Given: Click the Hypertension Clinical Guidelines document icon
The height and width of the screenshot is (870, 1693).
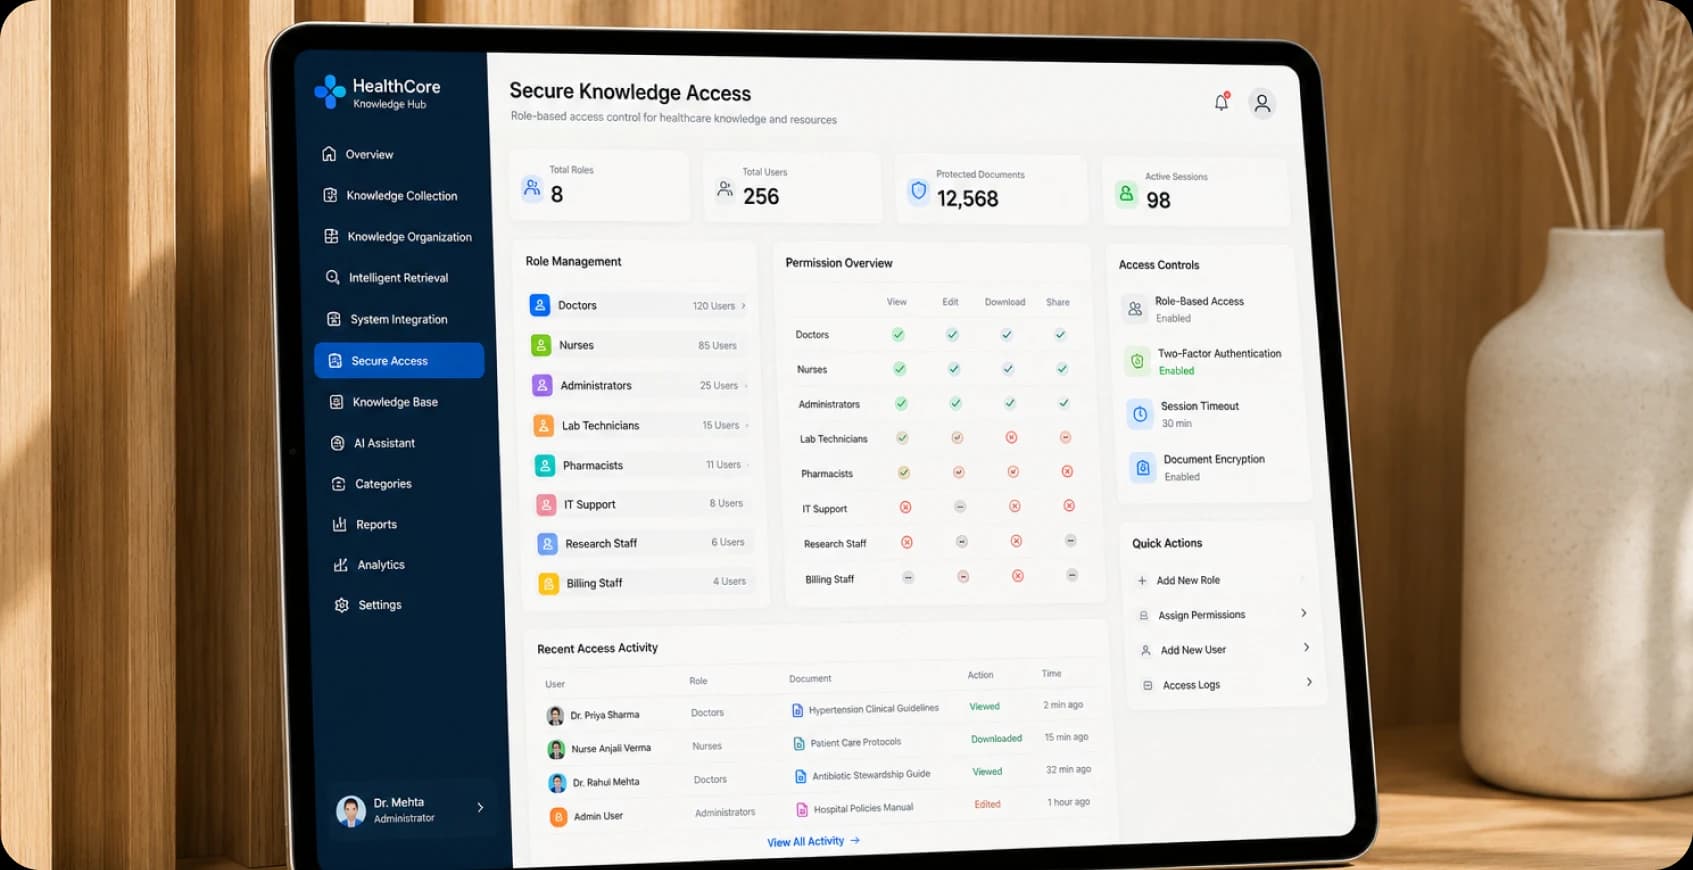Looking at the screenshot, I should point(797,710).
